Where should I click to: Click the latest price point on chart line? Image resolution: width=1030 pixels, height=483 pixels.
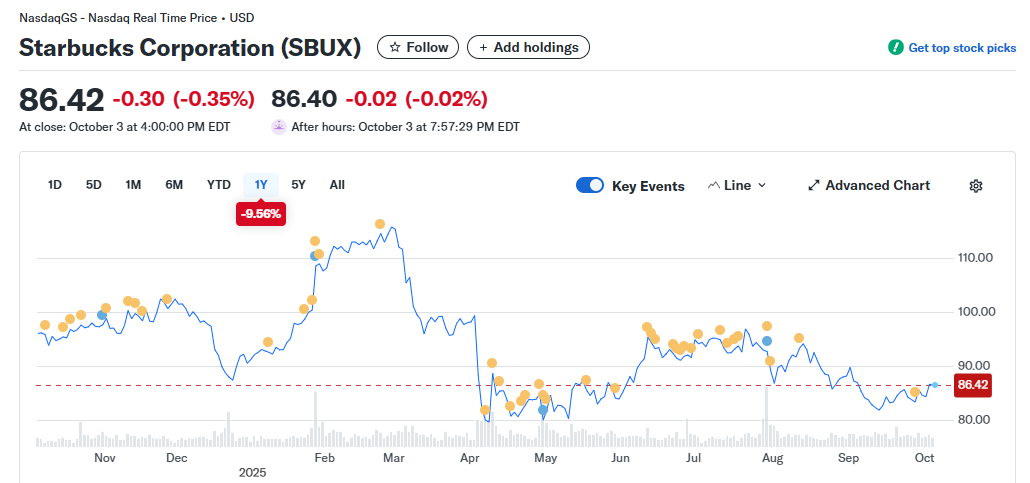pos(934,384)
